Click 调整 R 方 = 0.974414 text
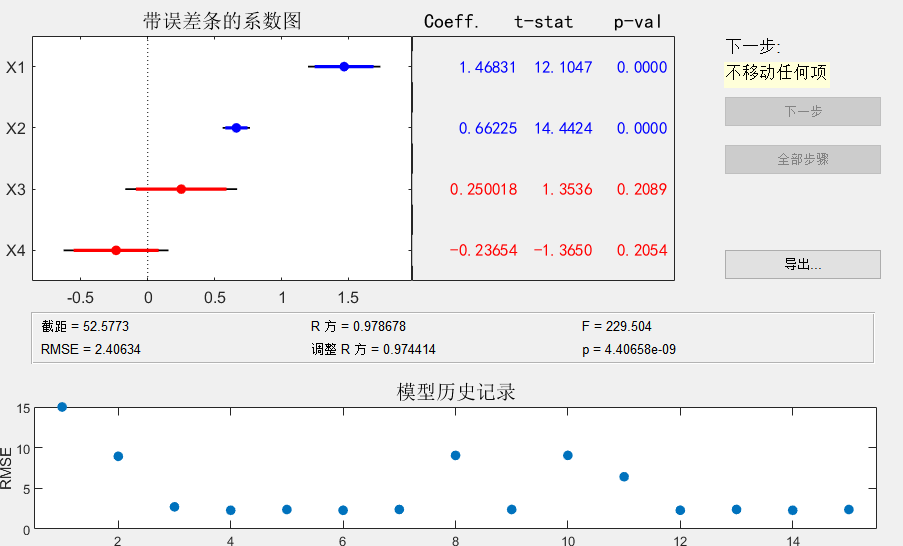The height and width of the screenshot is (546, 903). [373, 350]
